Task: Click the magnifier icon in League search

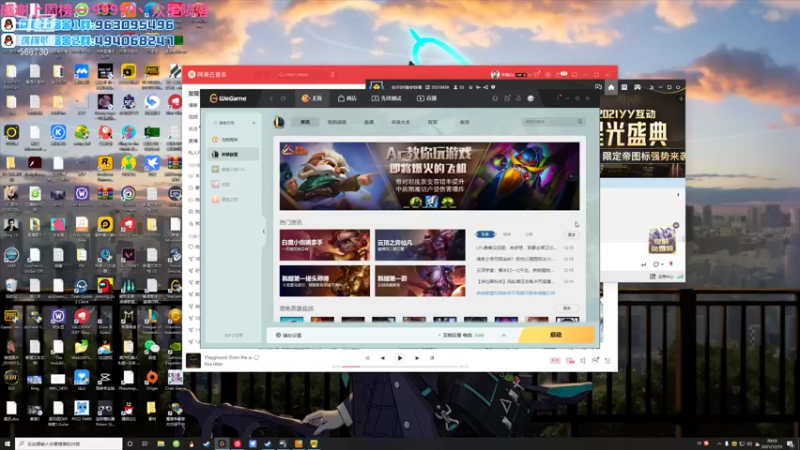Action: tap(580, 122)
